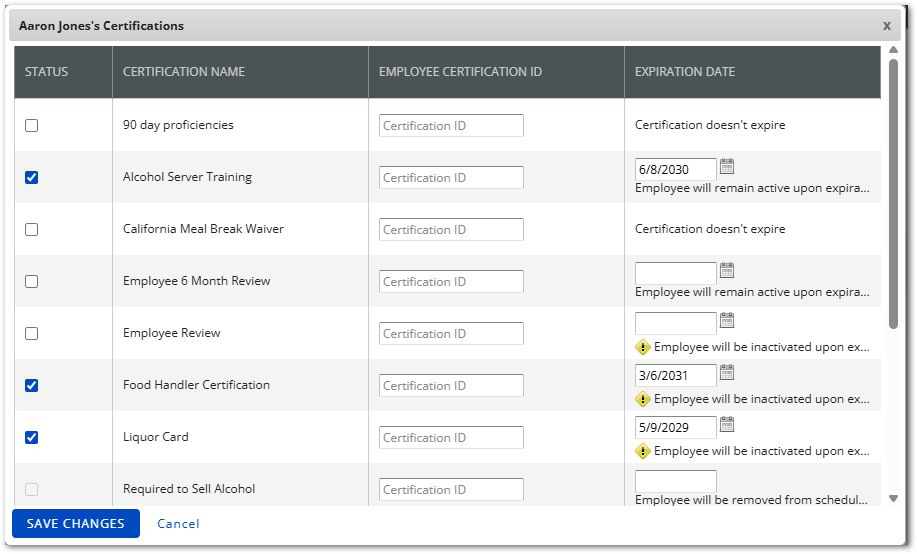
Task: Click the 'Employee 6 Month Review' name
Action: pyautogui.click(x=196, y=281)
